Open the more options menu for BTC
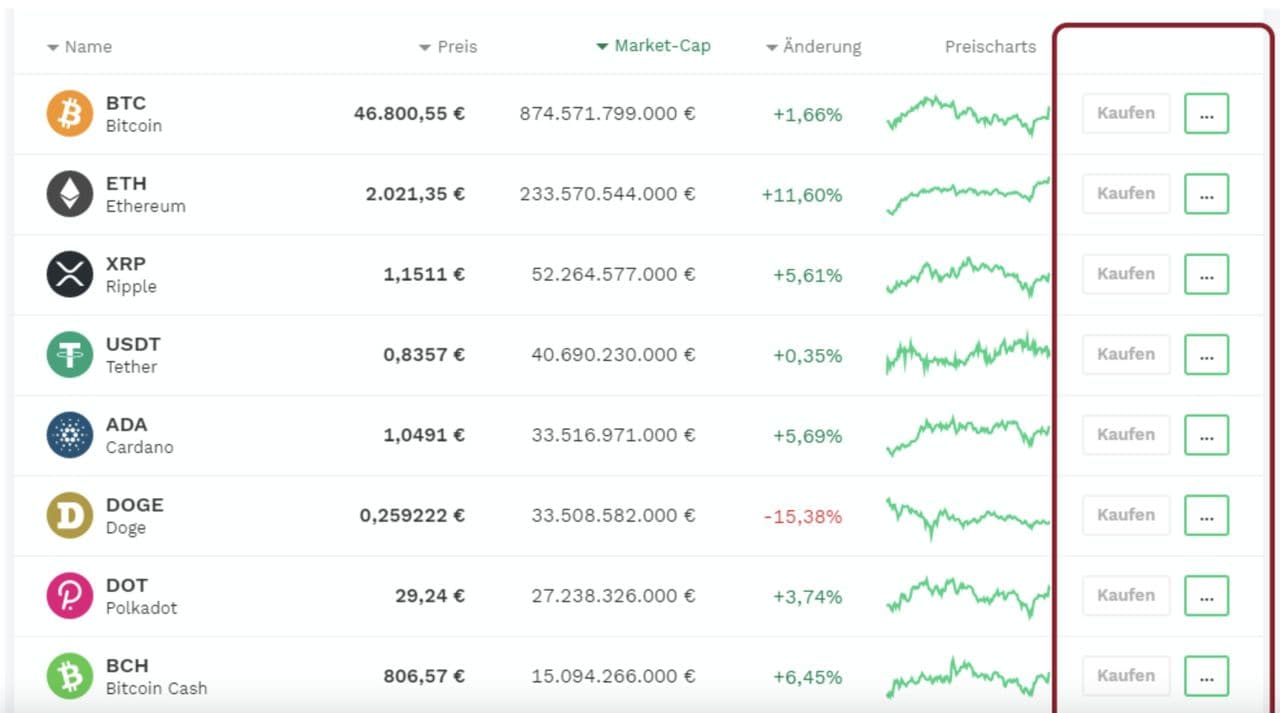The image size is (1280, 713). click(1206, 114)
